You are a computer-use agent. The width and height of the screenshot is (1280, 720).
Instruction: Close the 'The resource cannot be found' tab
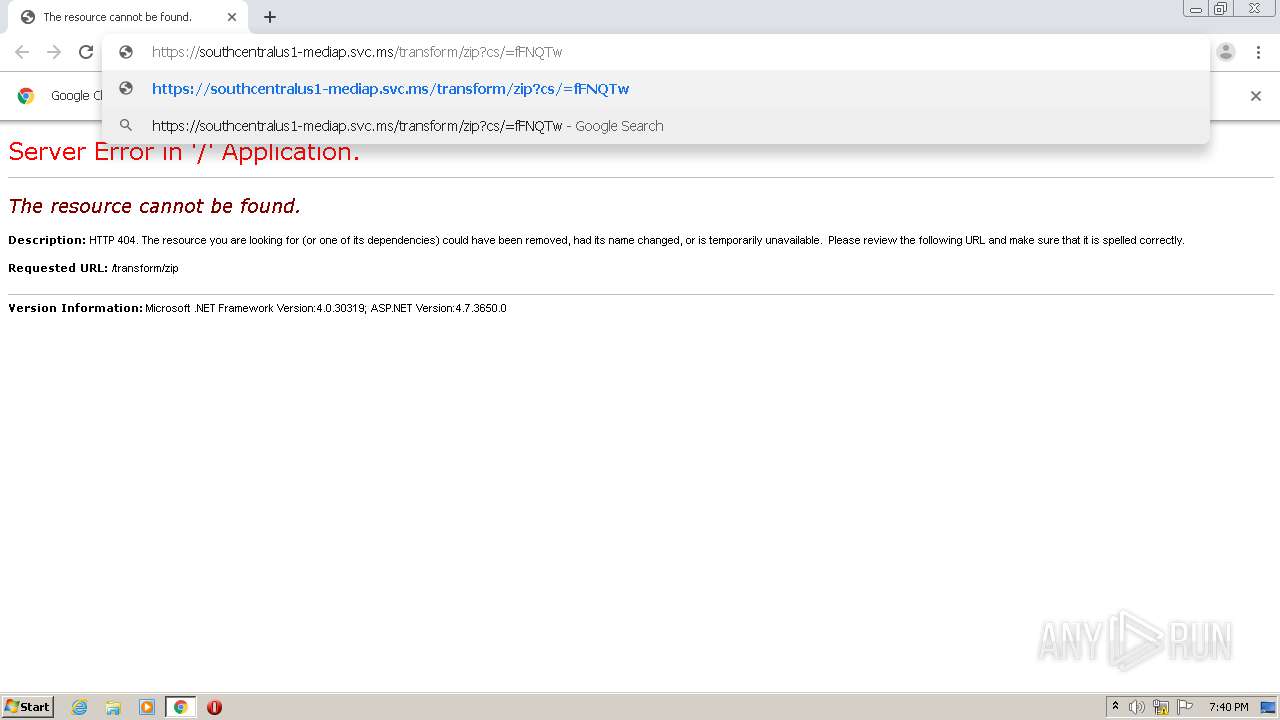point(232,17)
